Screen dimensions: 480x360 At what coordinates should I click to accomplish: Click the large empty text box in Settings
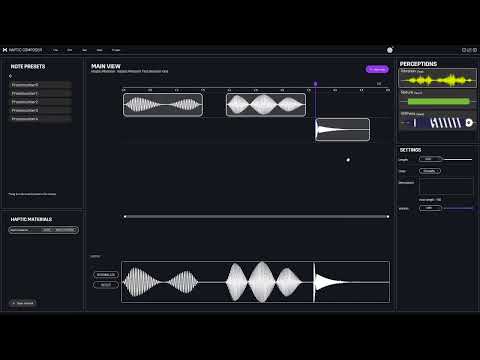(446, 186)
